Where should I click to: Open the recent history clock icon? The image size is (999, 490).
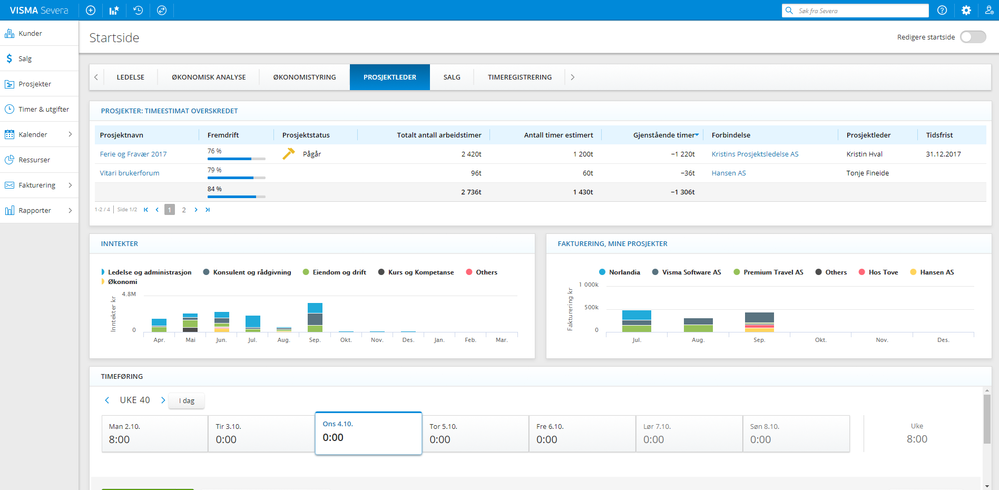[138, 10]
